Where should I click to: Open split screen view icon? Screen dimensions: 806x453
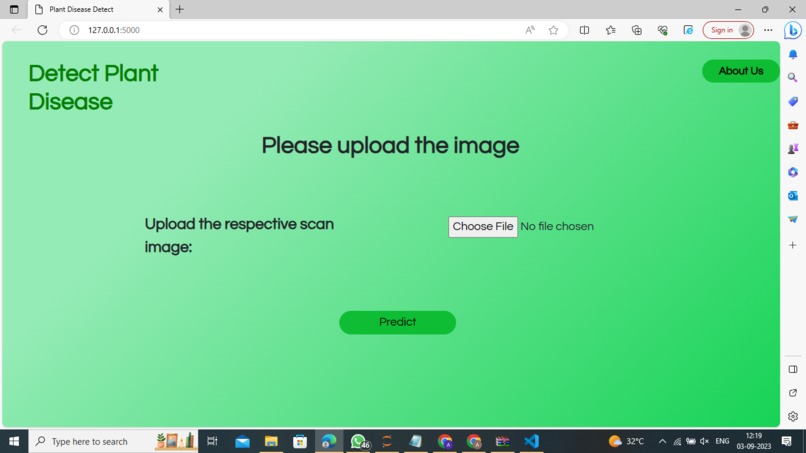pyautogui.click(x=584, y=30)
